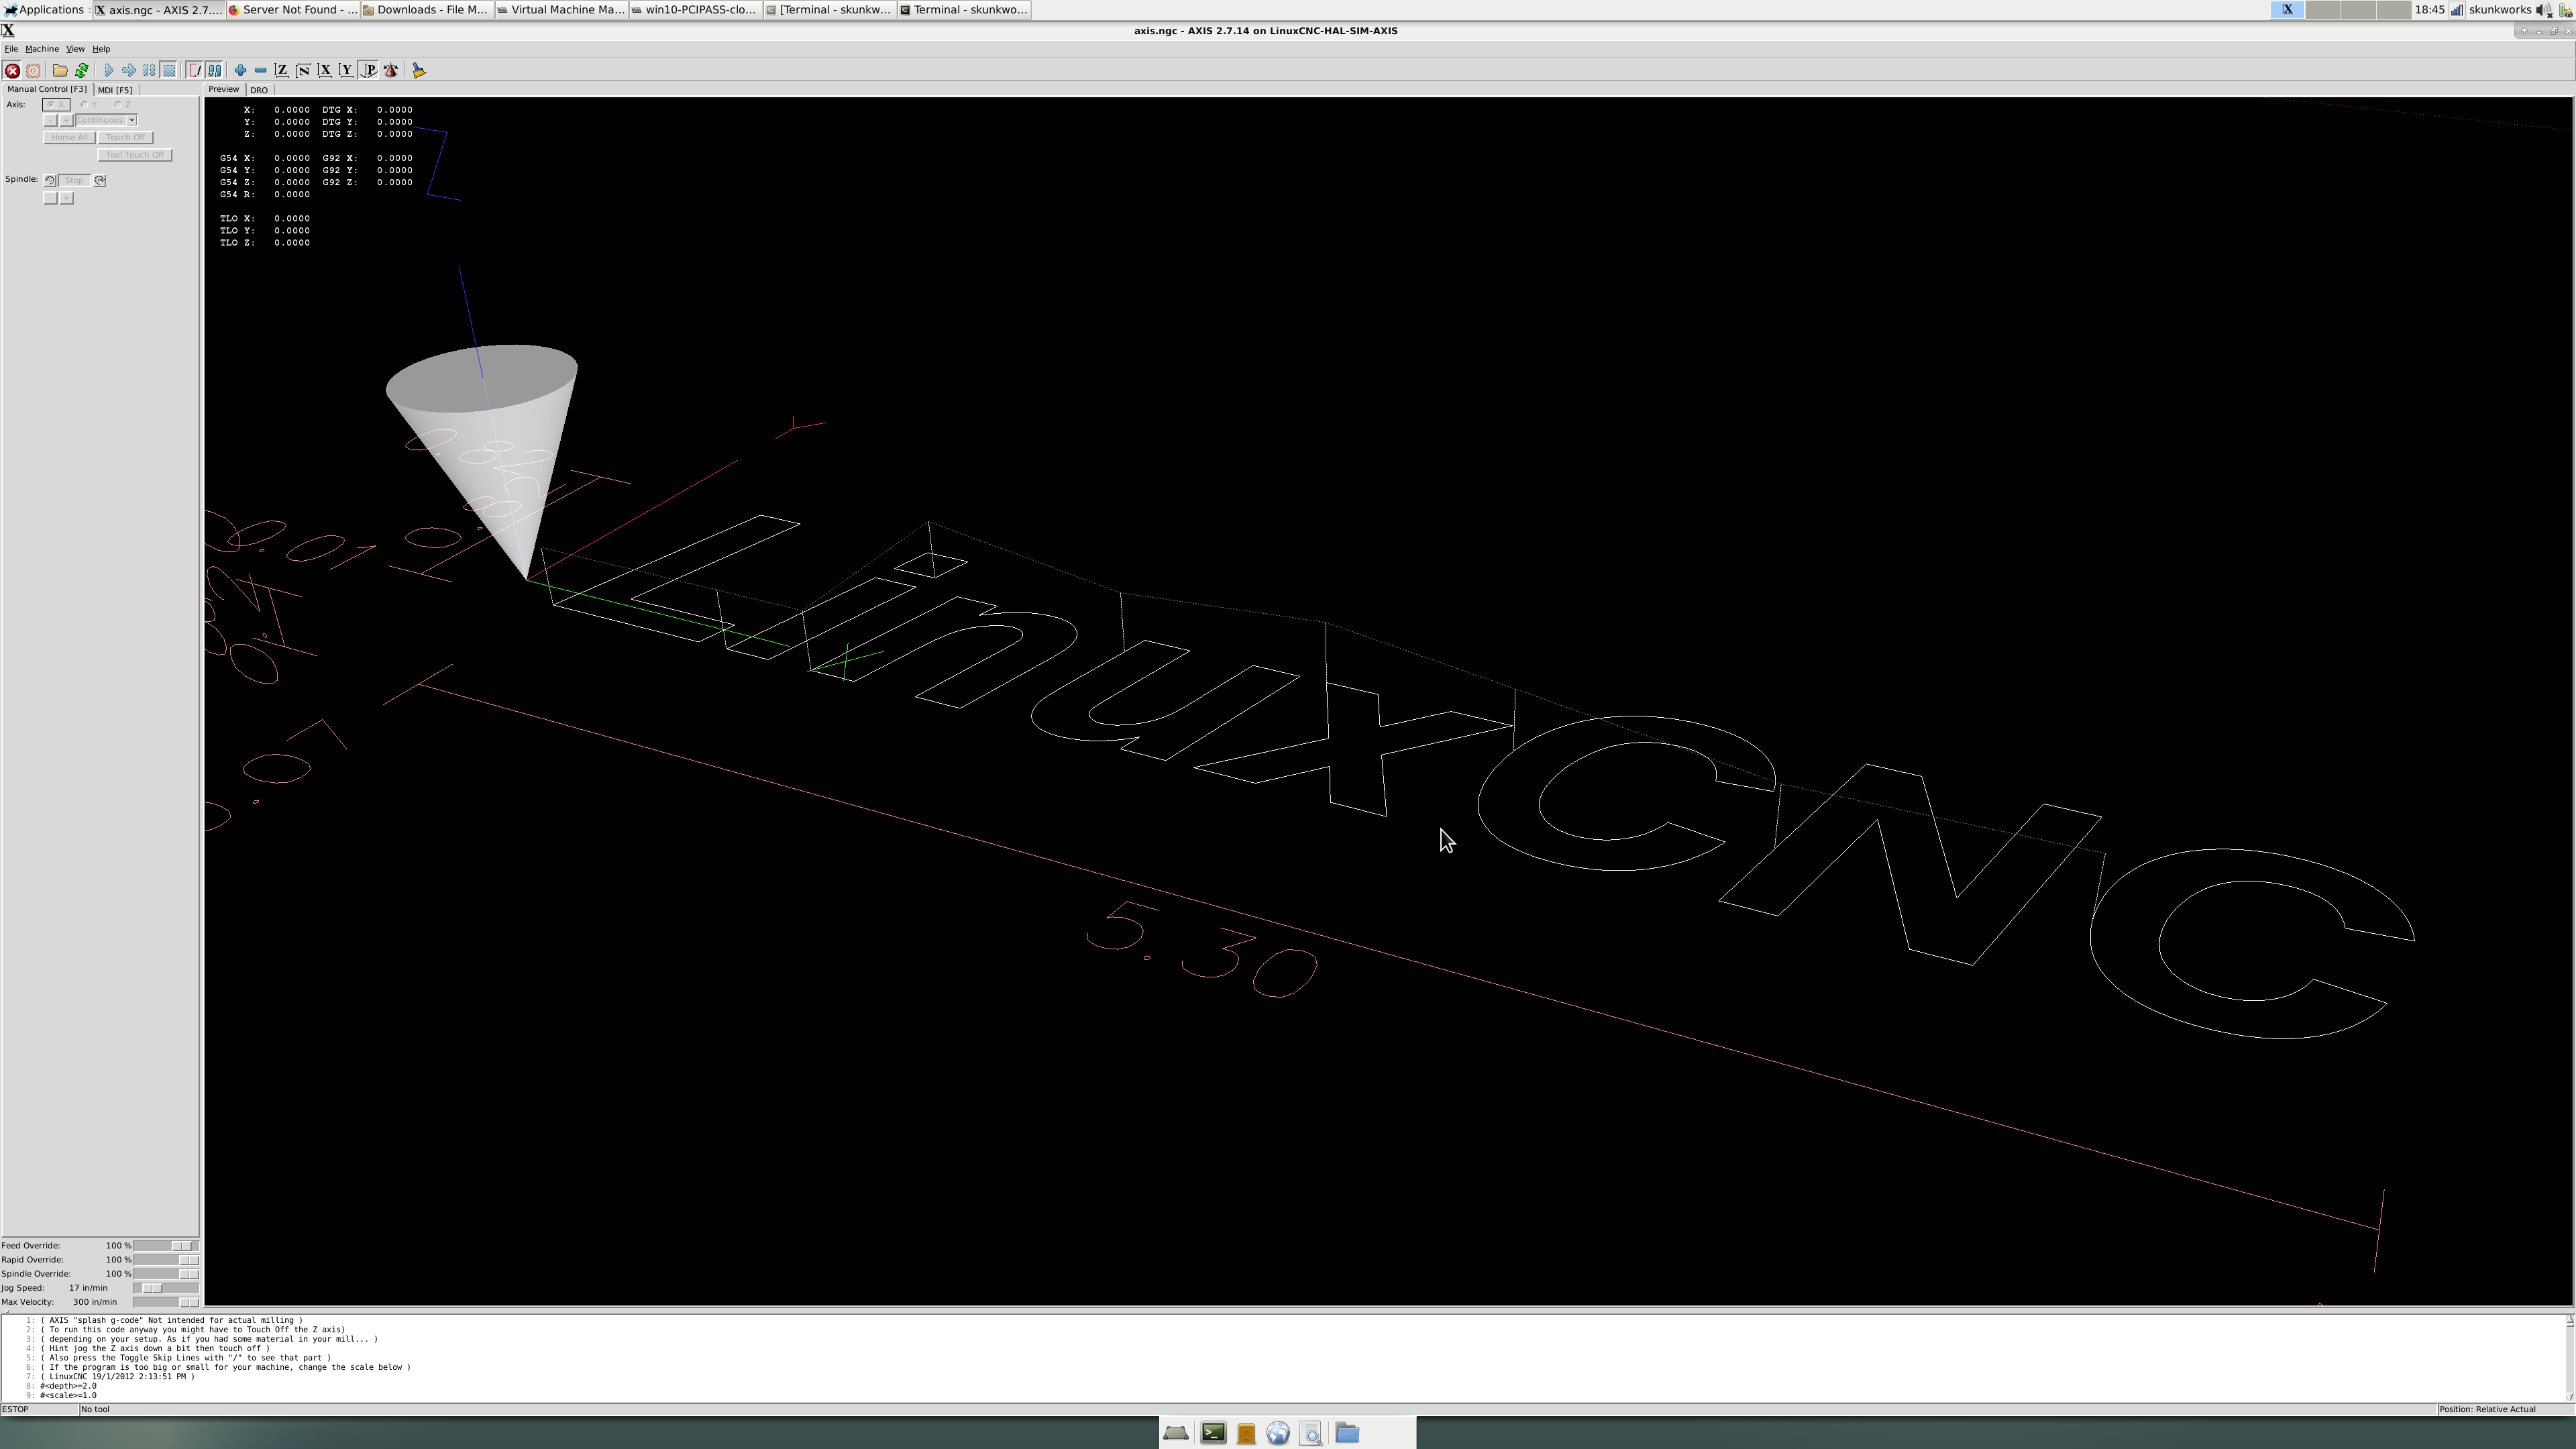The height and width of the screenshot is (1449, 2576).
Task: Reload the current file with green arrows
Action: click(x=81, y=70)
